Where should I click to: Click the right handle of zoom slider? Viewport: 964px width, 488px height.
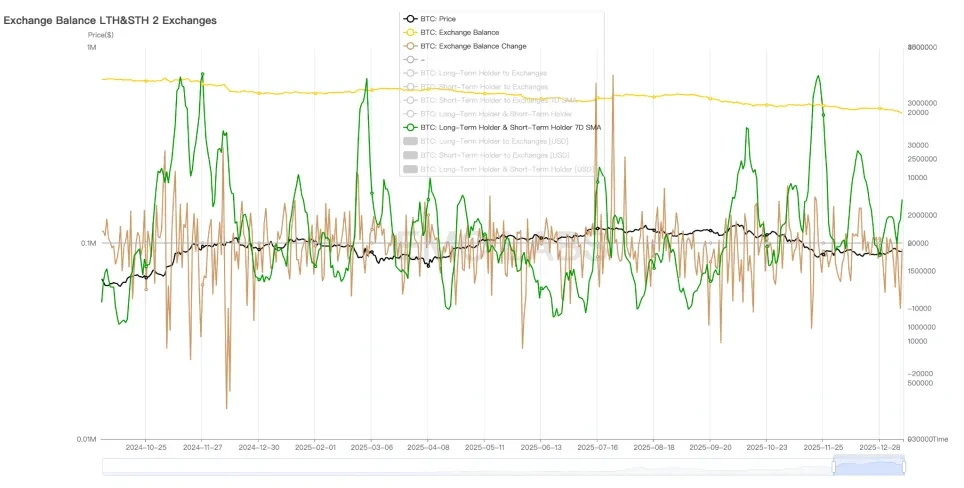pyautogui.click(x=905, y=465)
